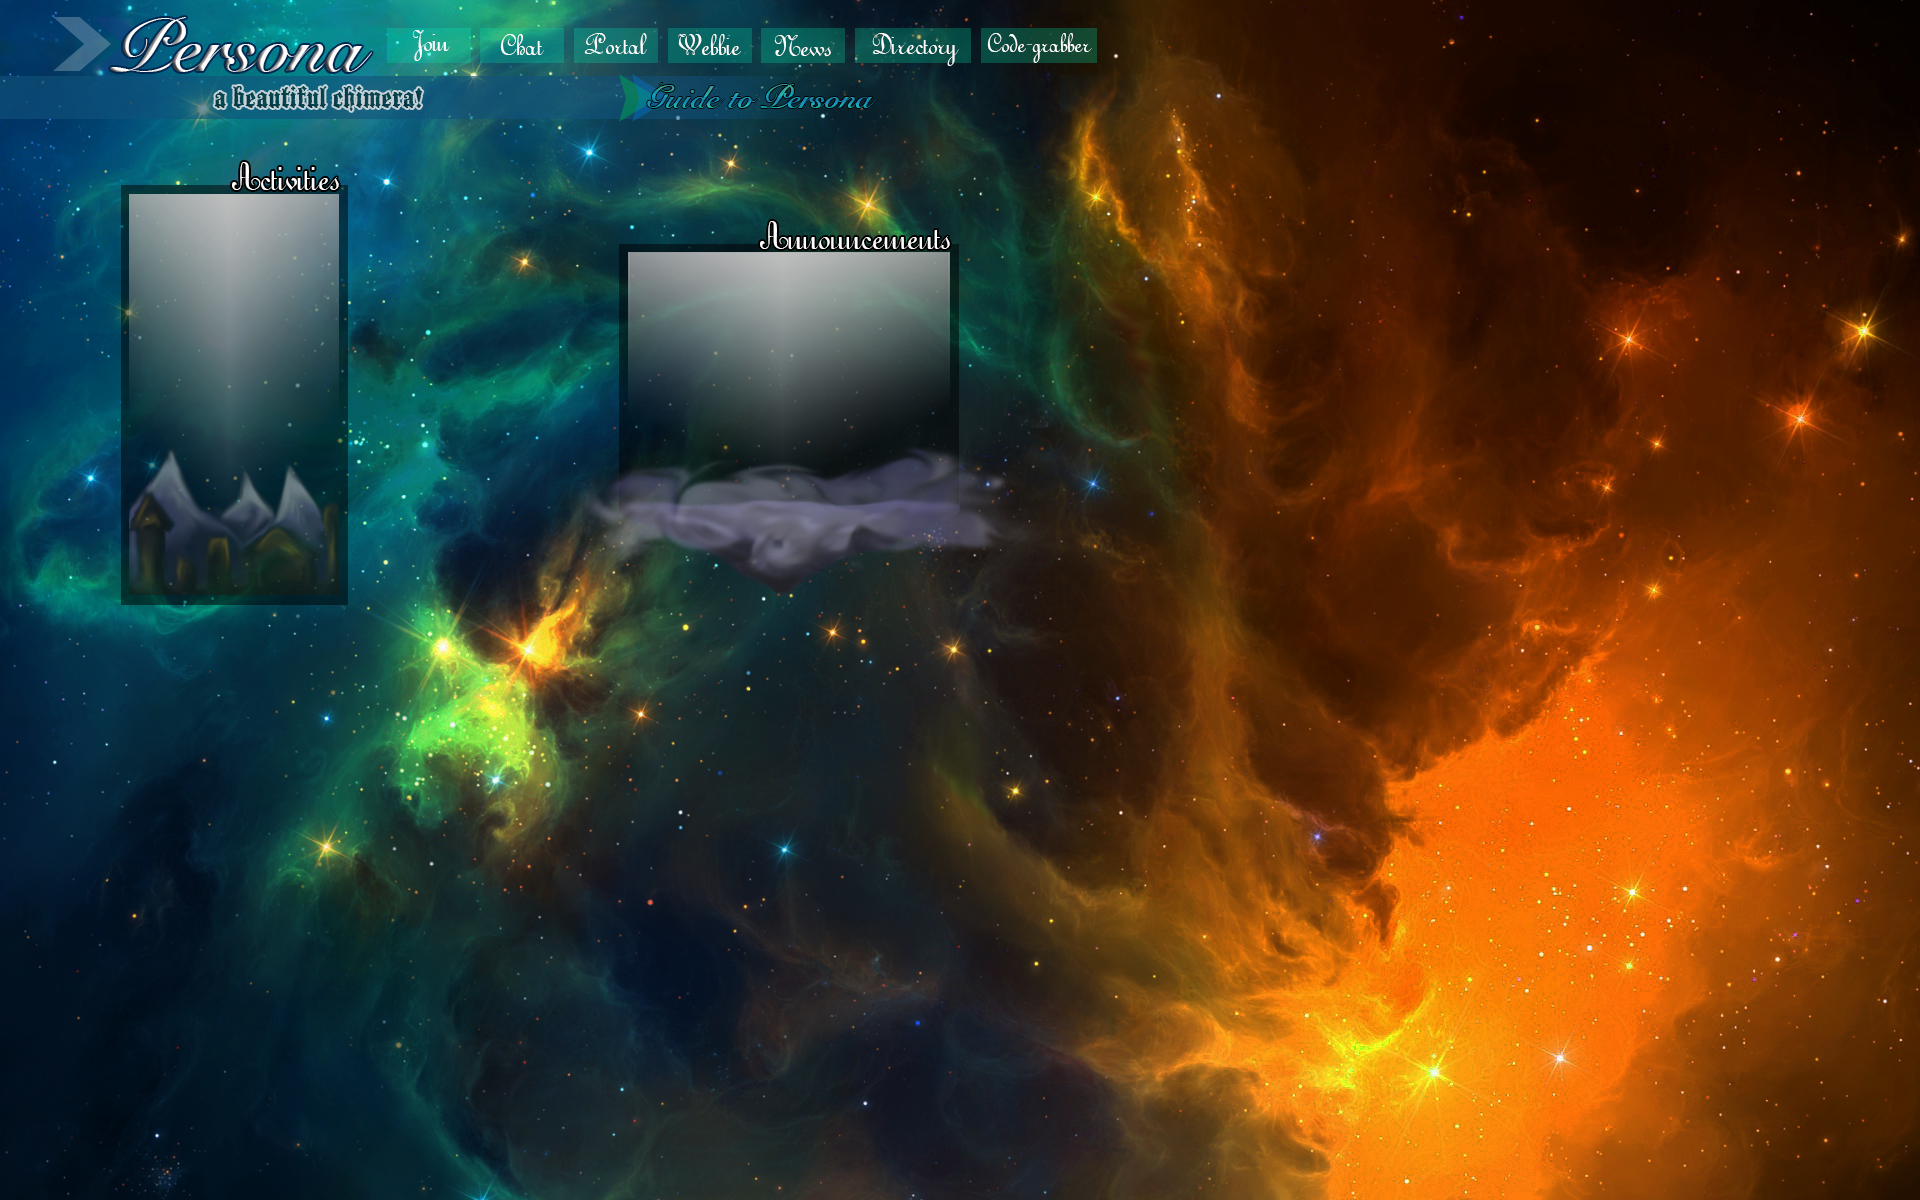Open the Join page
The width and height of the screenshot is (1920, 1200).
pos(429,46)
